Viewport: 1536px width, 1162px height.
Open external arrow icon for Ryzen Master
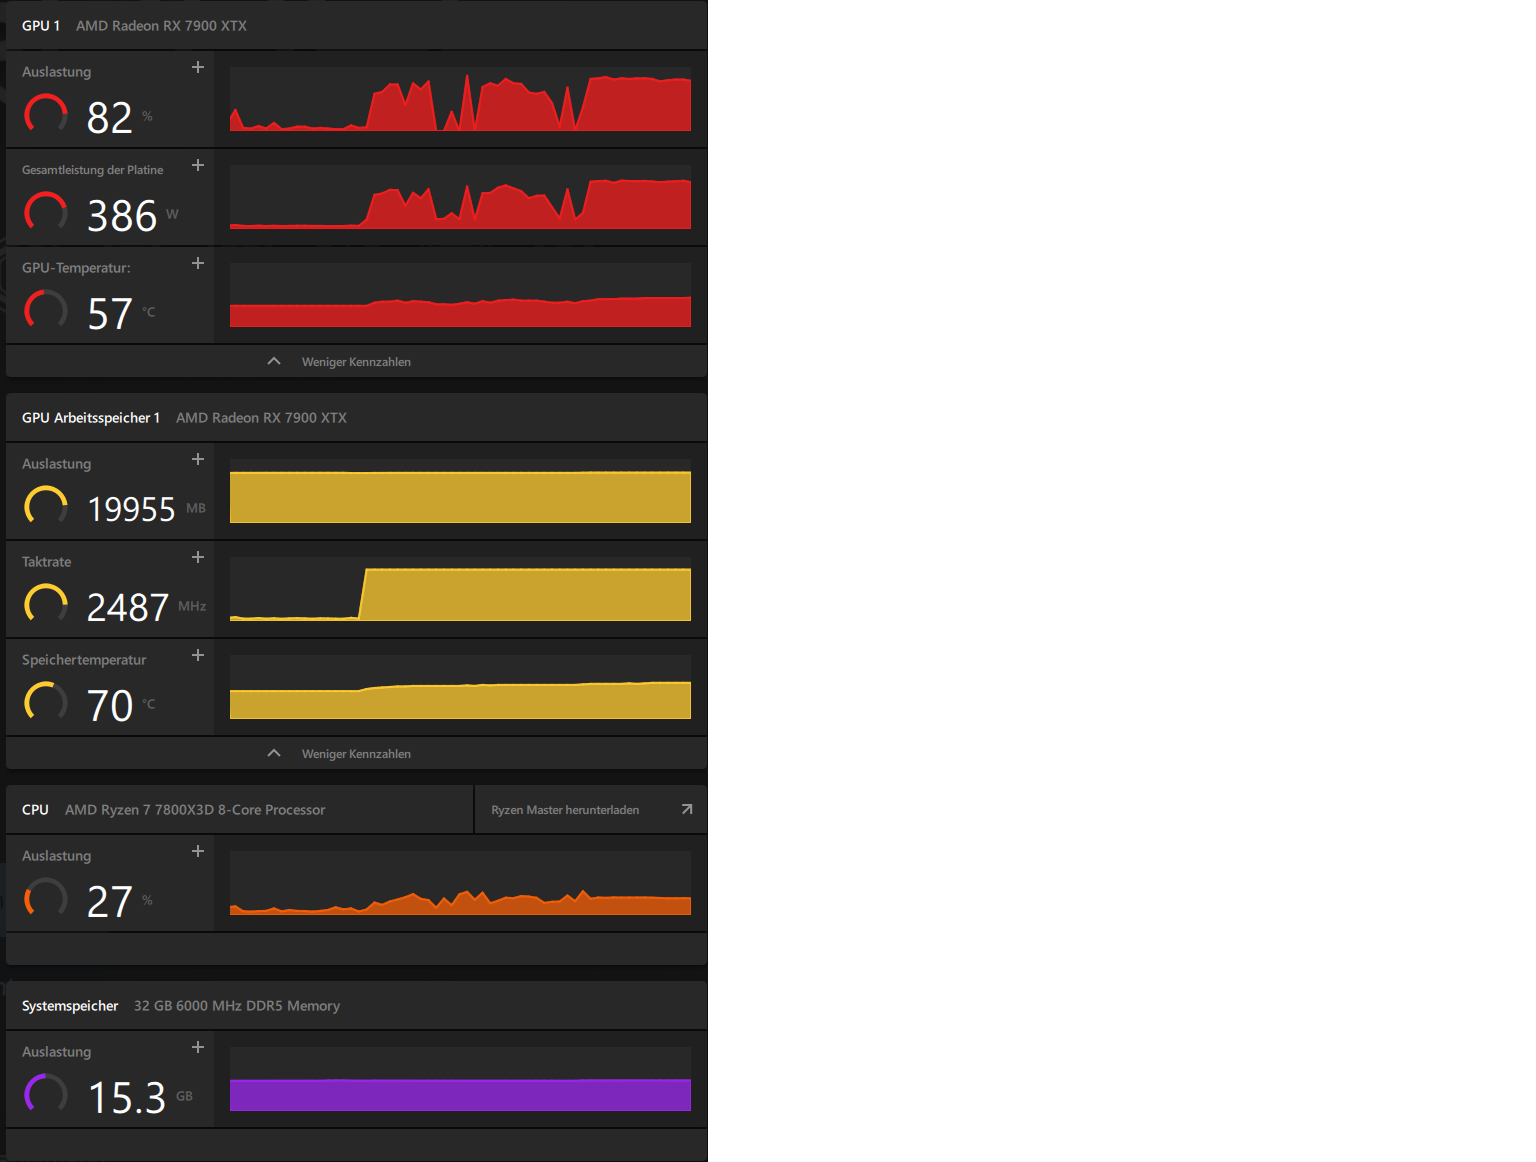pyautogui.click(x=687, y=809)
